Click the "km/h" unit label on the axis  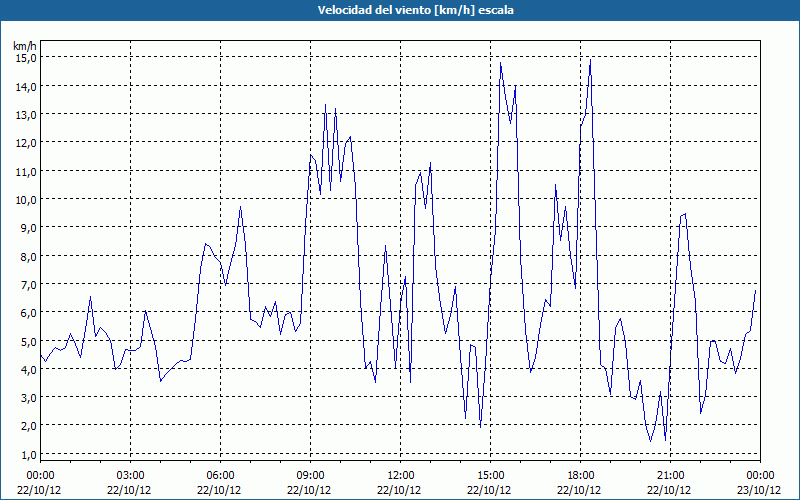point(25,46)
